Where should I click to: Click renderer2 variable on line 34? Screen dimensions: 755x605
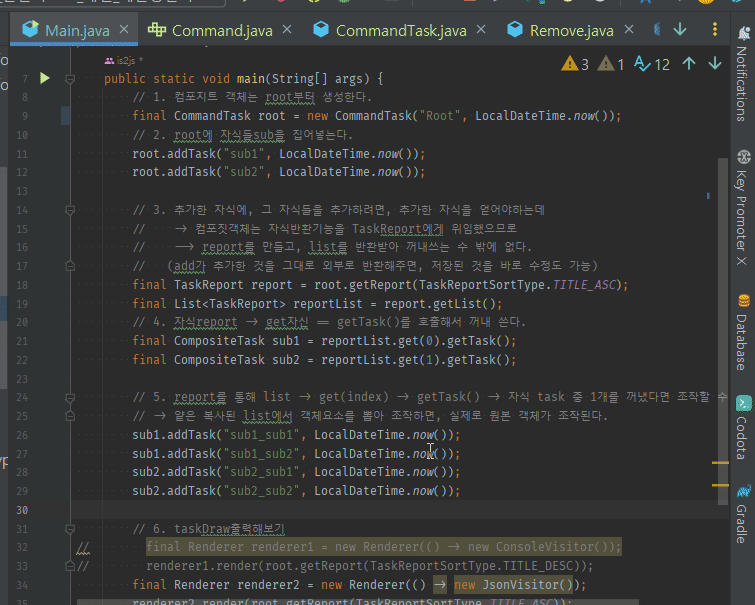tap(268, 585)
